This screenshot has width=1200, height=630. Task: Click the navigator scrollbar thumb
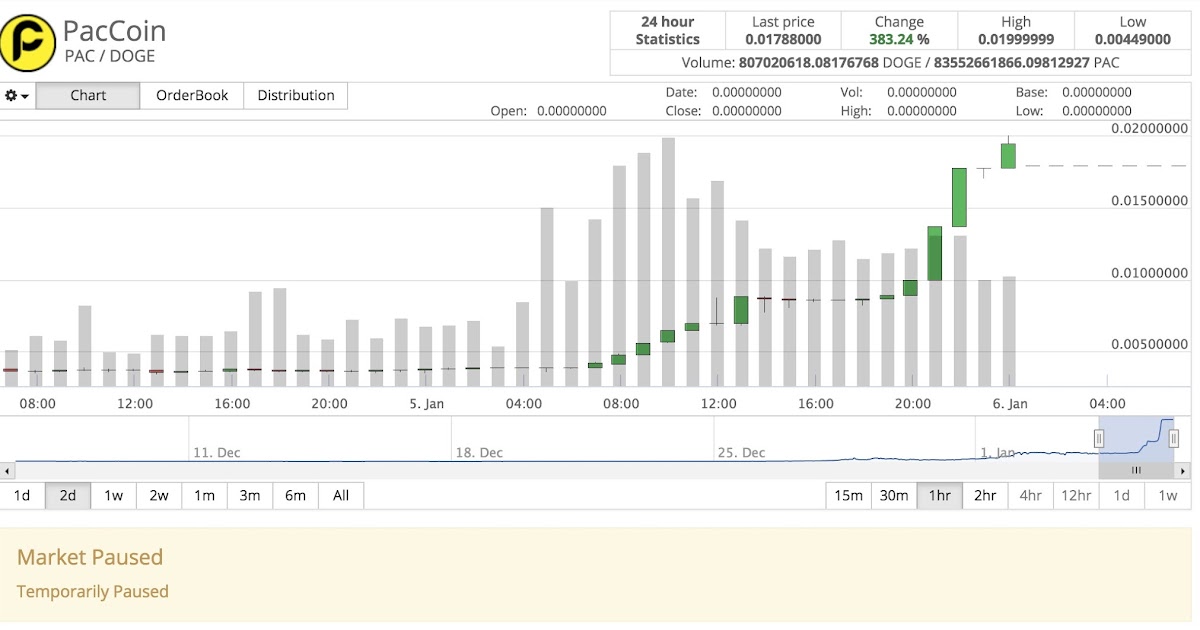(x=1136, y=470)
